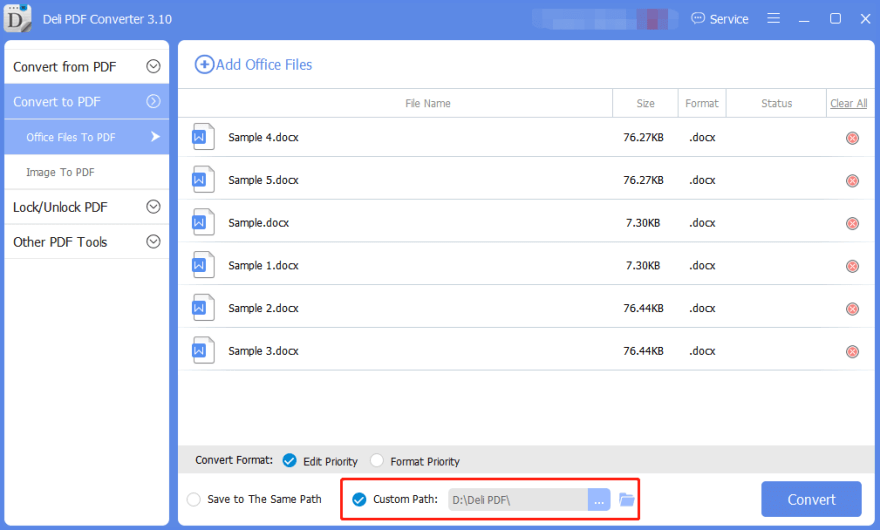Click the 76.44KB size of Sample 3.docx
This screenshot has height=530, width=880.
(643, 351)
